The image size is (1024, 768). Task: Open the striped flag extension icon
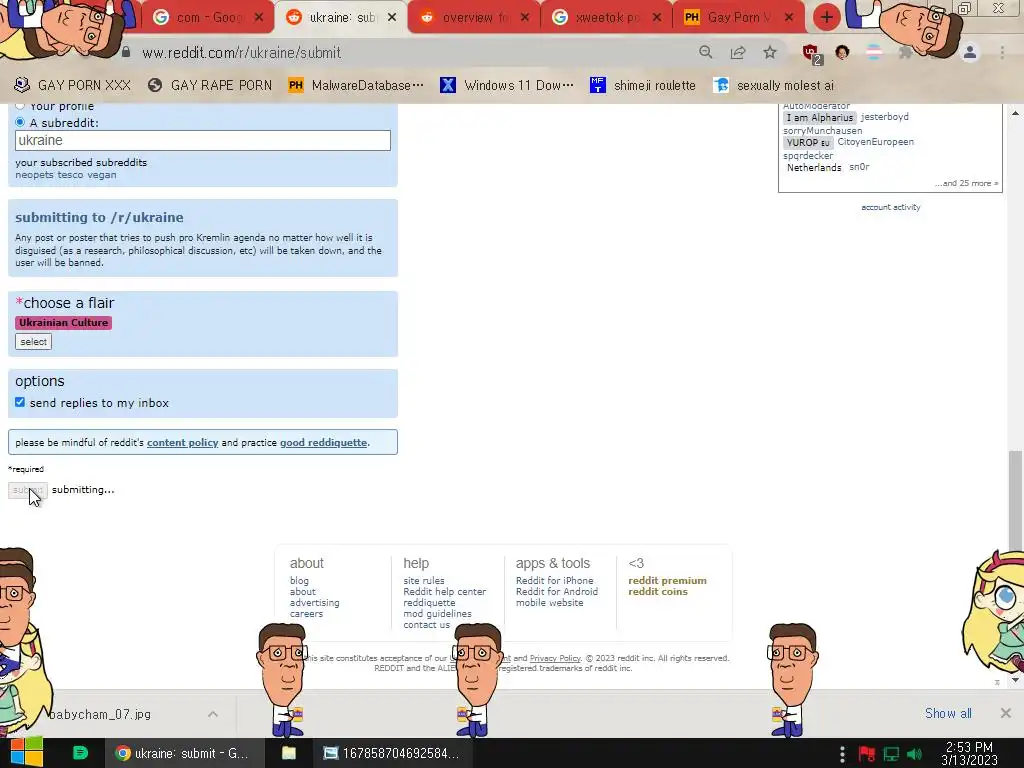tap(874, 52)
